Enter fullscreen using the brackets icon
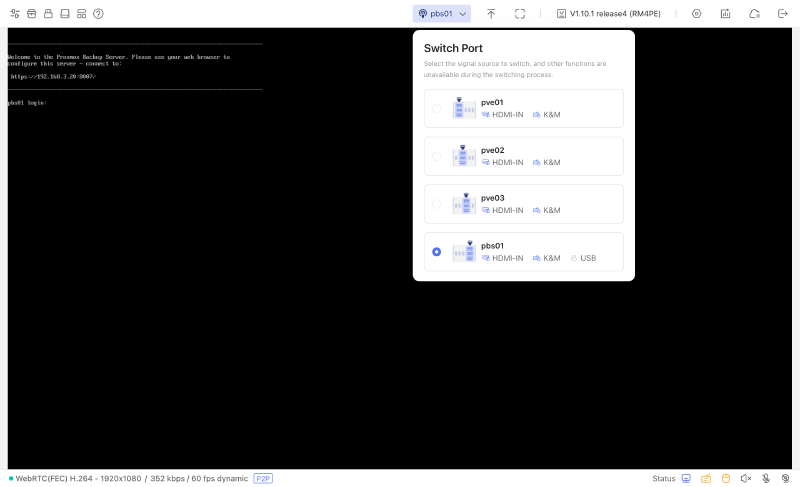The image size is (800, 487). 520,14
